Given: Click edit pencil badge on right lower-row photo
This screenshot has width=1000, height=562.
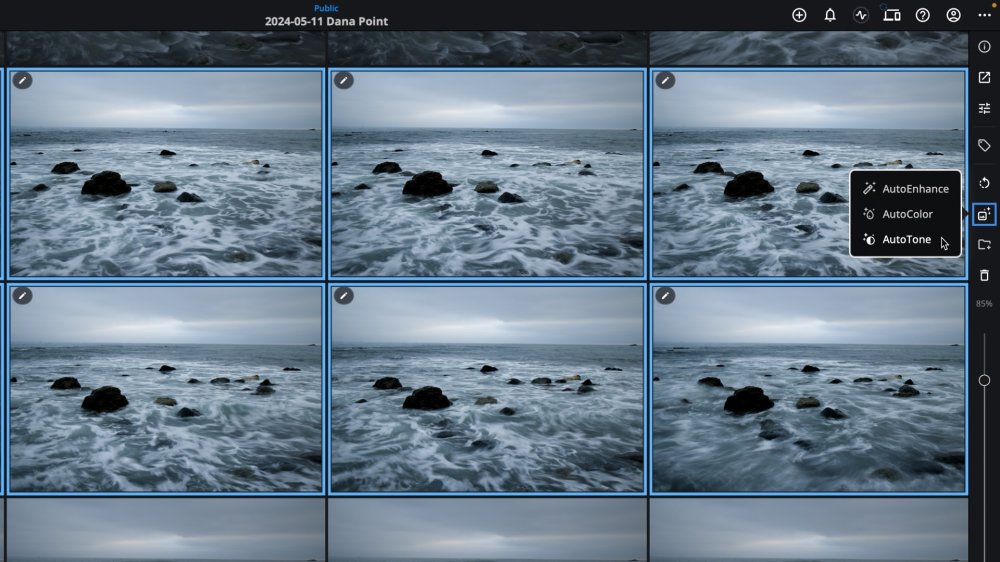Looking at the screenshot, I should pyautogui.click(x=665, y=295).
